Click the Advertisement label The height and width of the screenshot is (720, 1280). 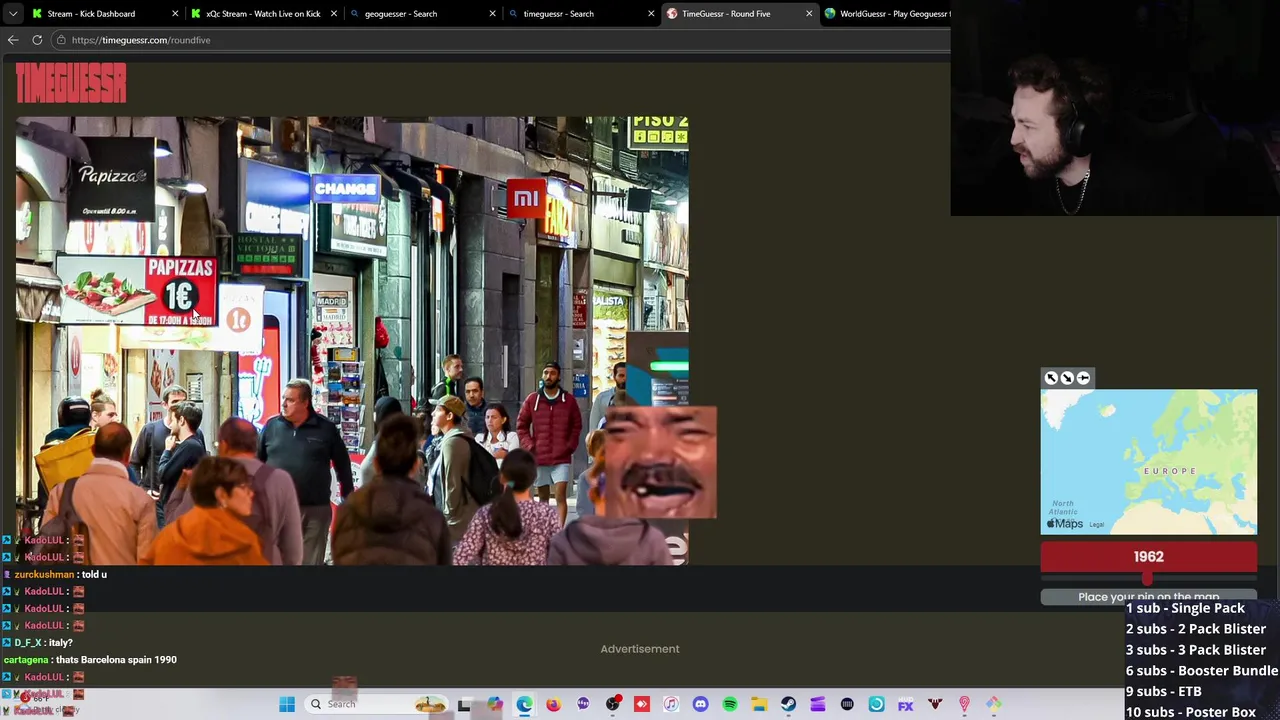(x=640, y=649)
